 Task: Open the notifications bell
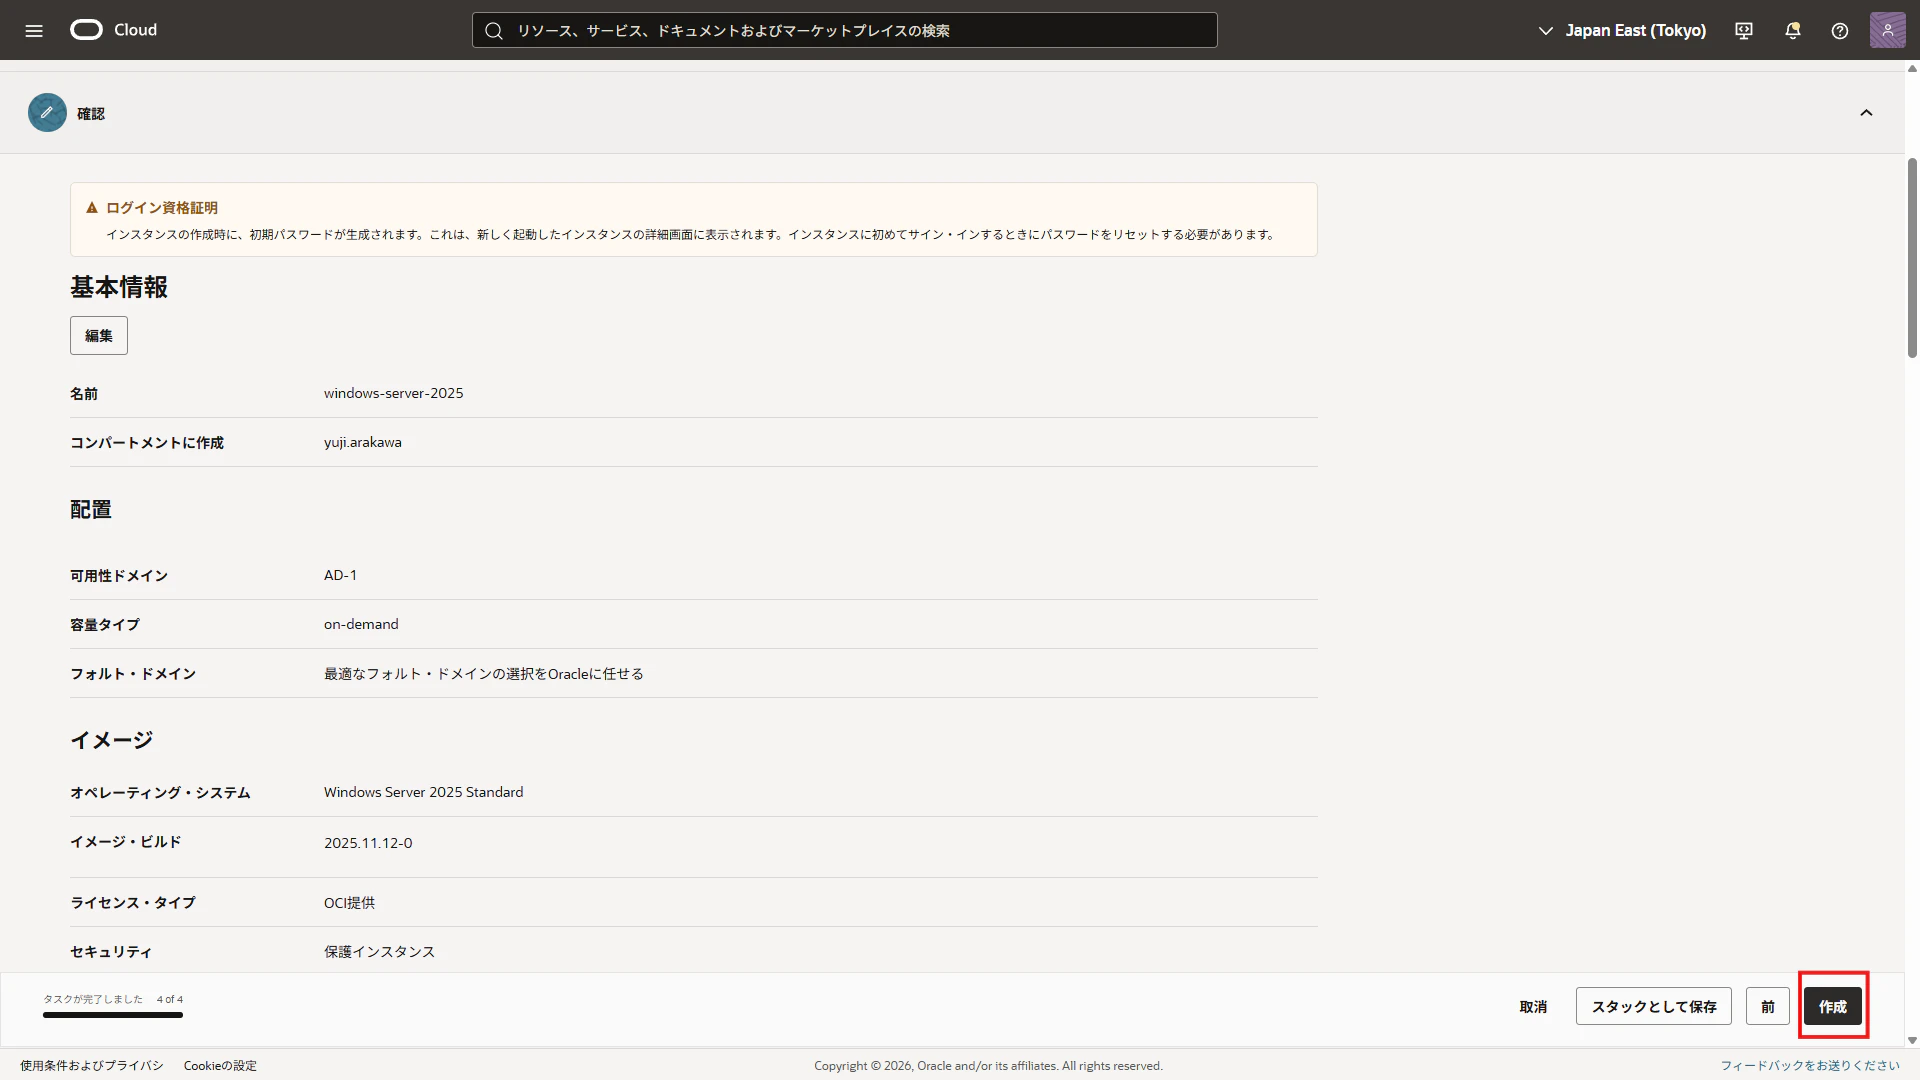(x=1793, y=31)
